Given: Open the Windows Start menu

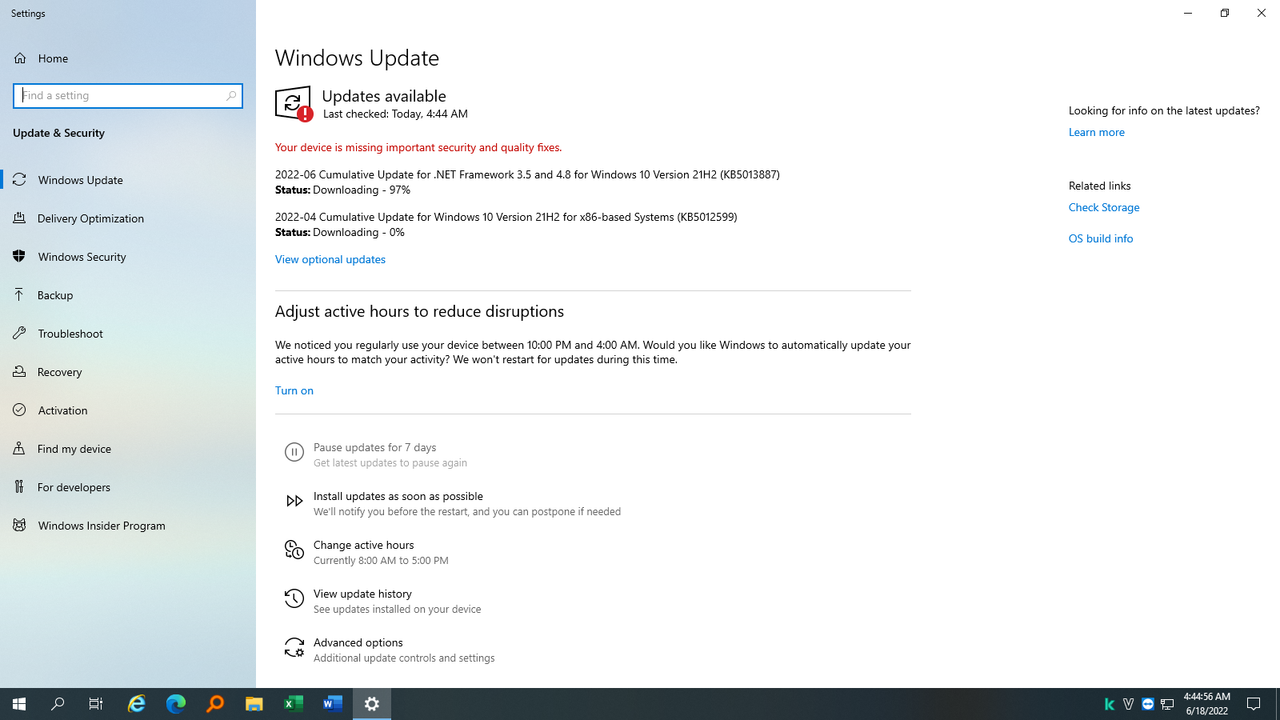Looking at the screenshot, I should pyautogui.click(x=19, y=704).
